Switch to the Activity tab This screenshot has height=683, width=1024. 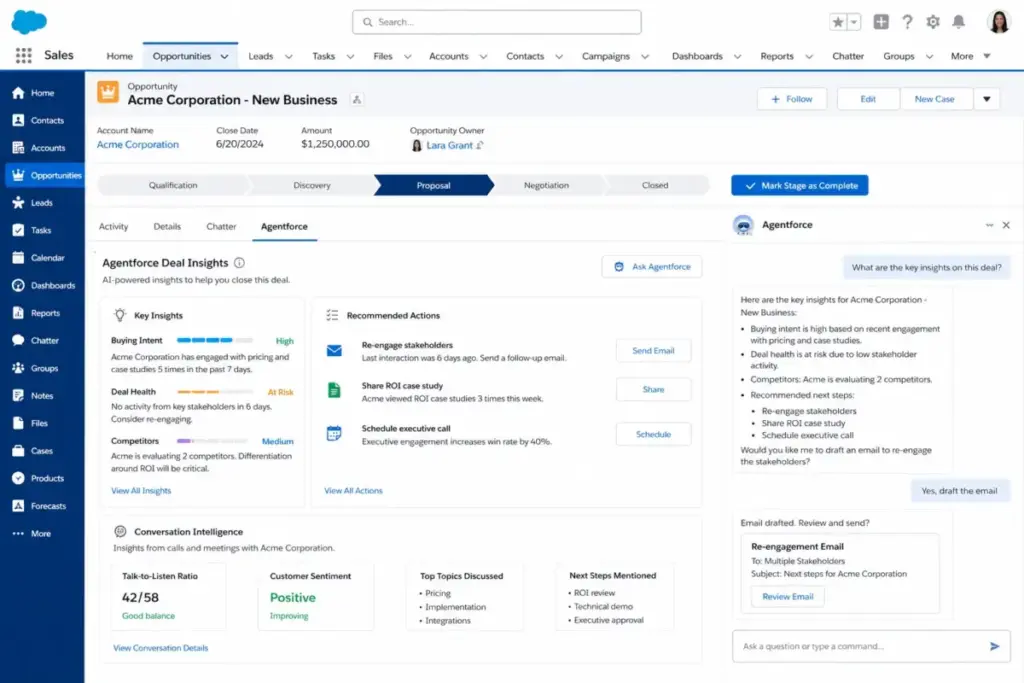tap(114, 226)
